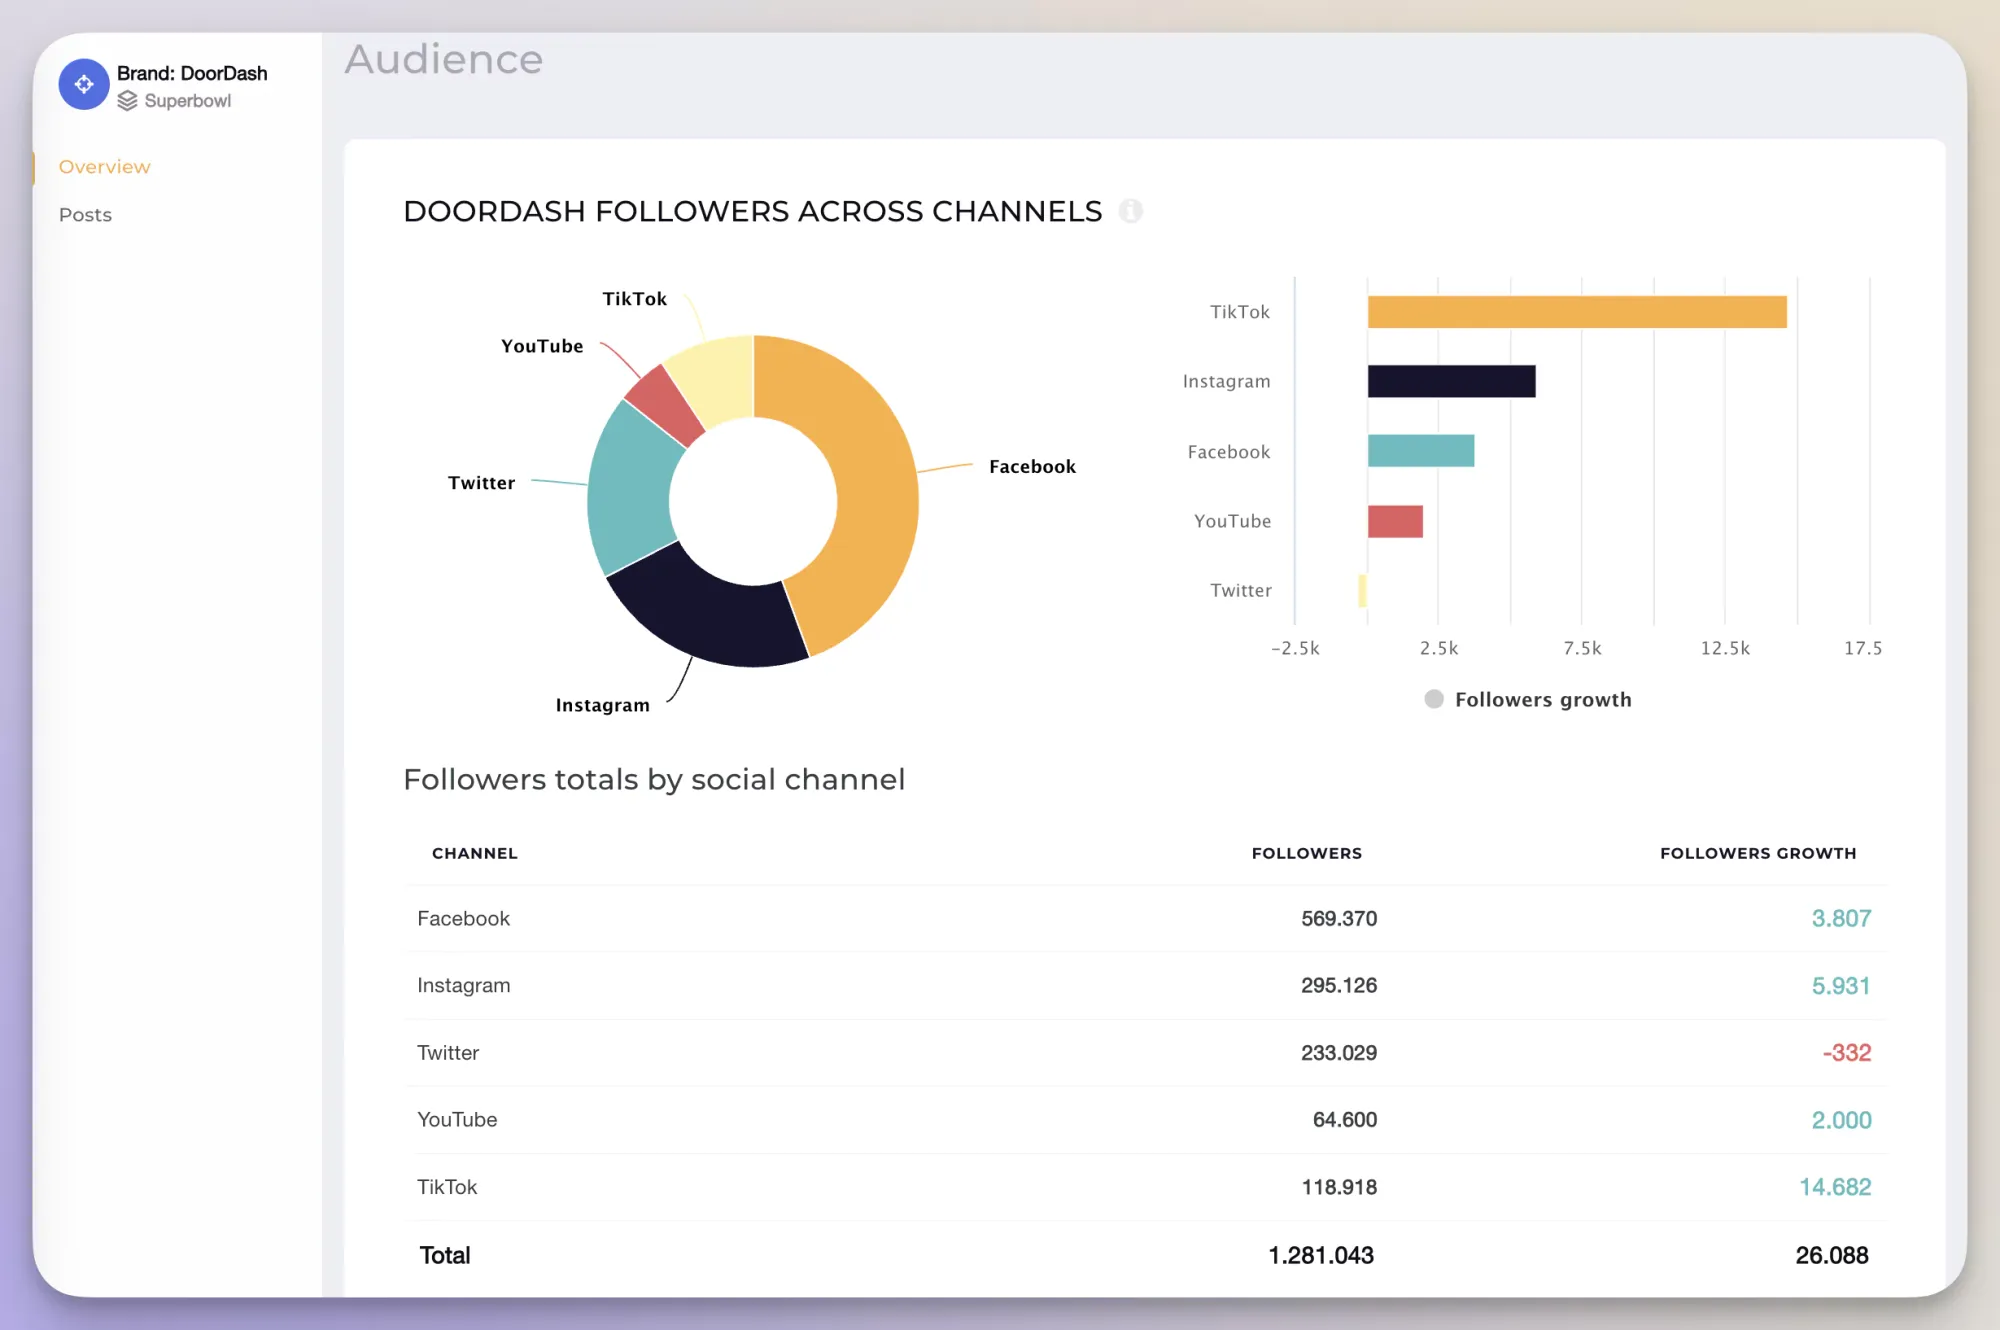Click the 5.931 growth value
2000x1330 pixels.
tap(1841, 985)
